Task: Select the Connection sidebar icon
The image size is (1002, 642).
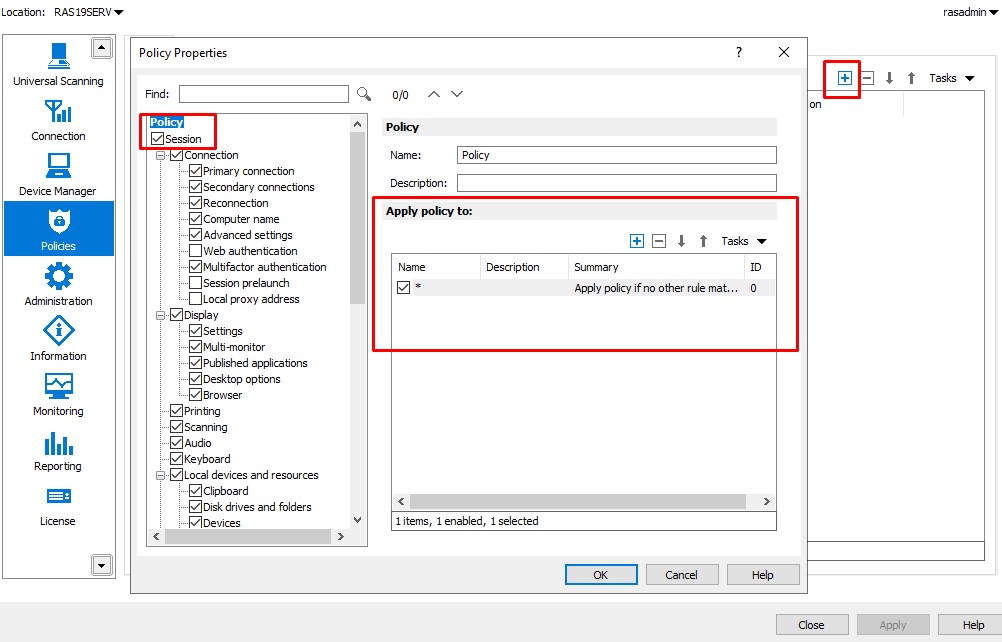Action: pyautogui.click(x=58, y=118)
